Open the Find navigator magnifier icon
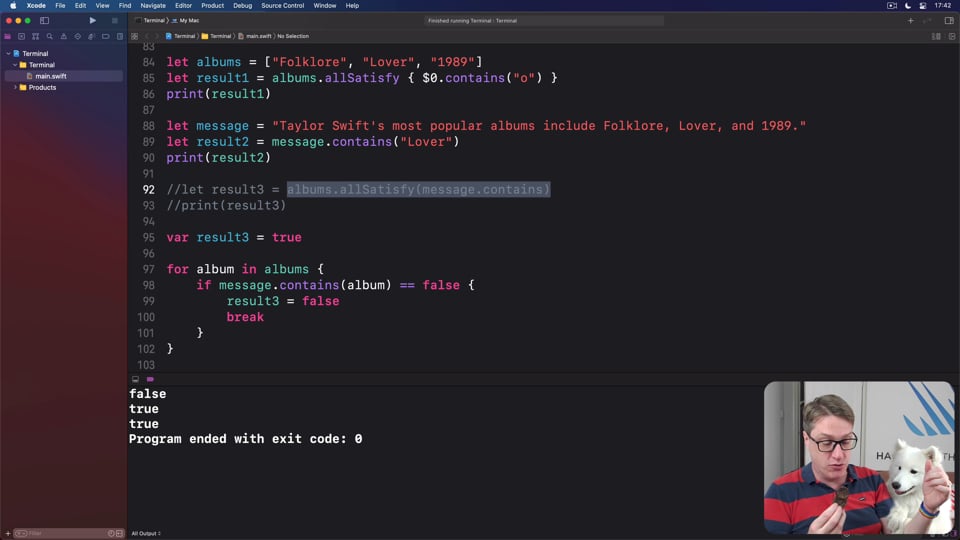960x540 pixels. click(50, 36)
